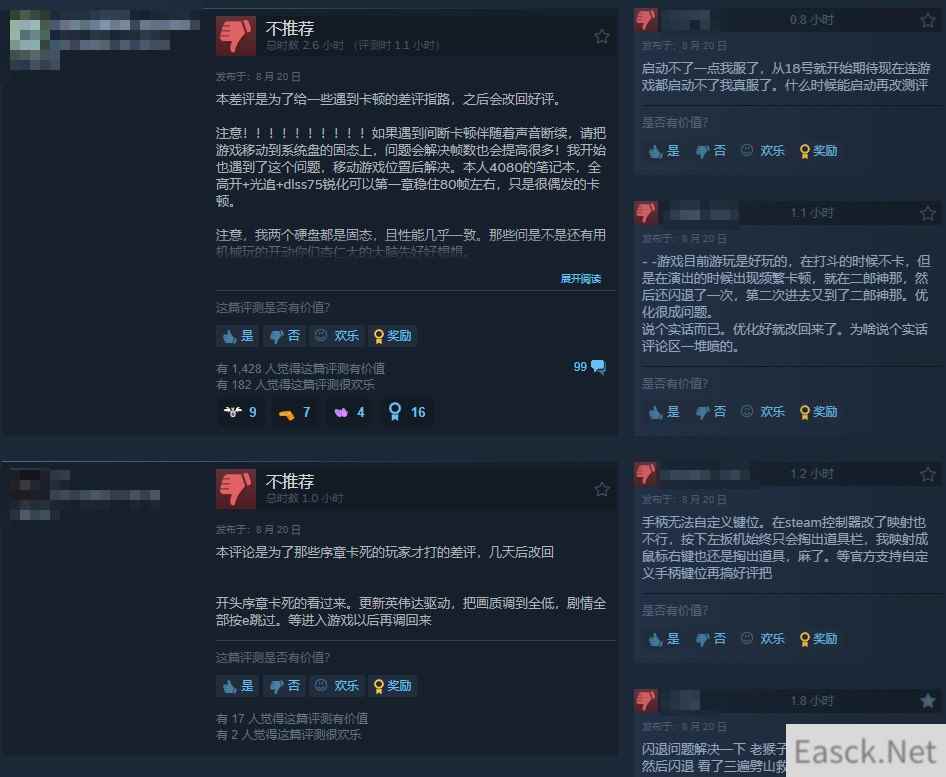Open the 99 comments bubble icon
Viewport: 946px width, 777px height.
tap(598, 367)
